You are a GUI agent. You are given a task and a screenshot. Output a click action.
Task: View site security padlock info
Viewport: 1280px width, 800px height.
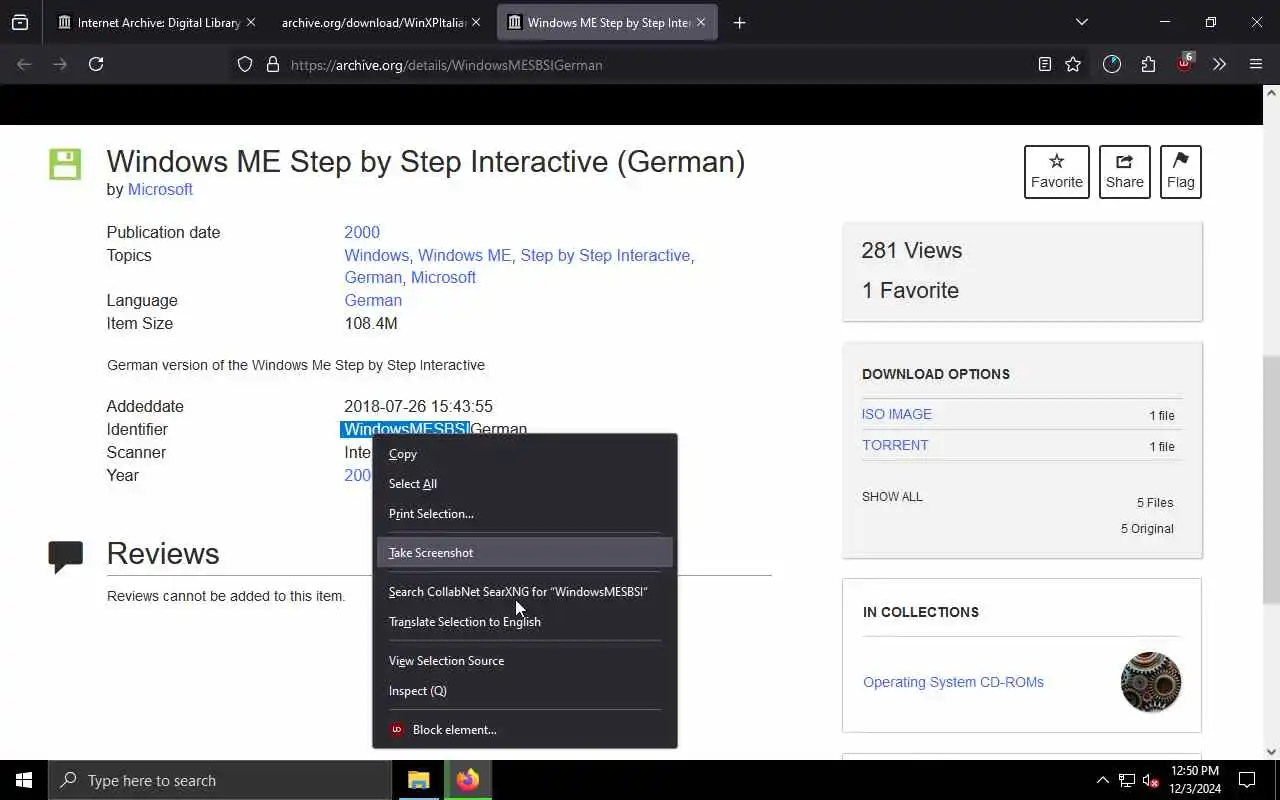point(272,64)
